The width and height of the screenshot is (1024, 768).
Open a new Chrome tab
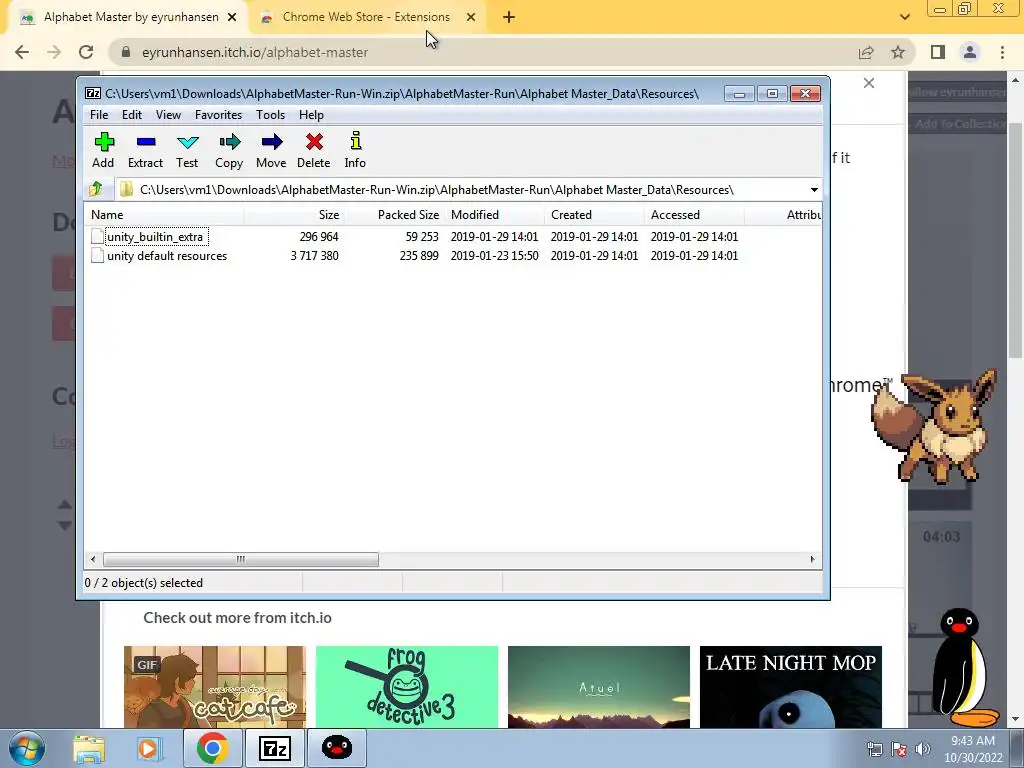(509, 17)
